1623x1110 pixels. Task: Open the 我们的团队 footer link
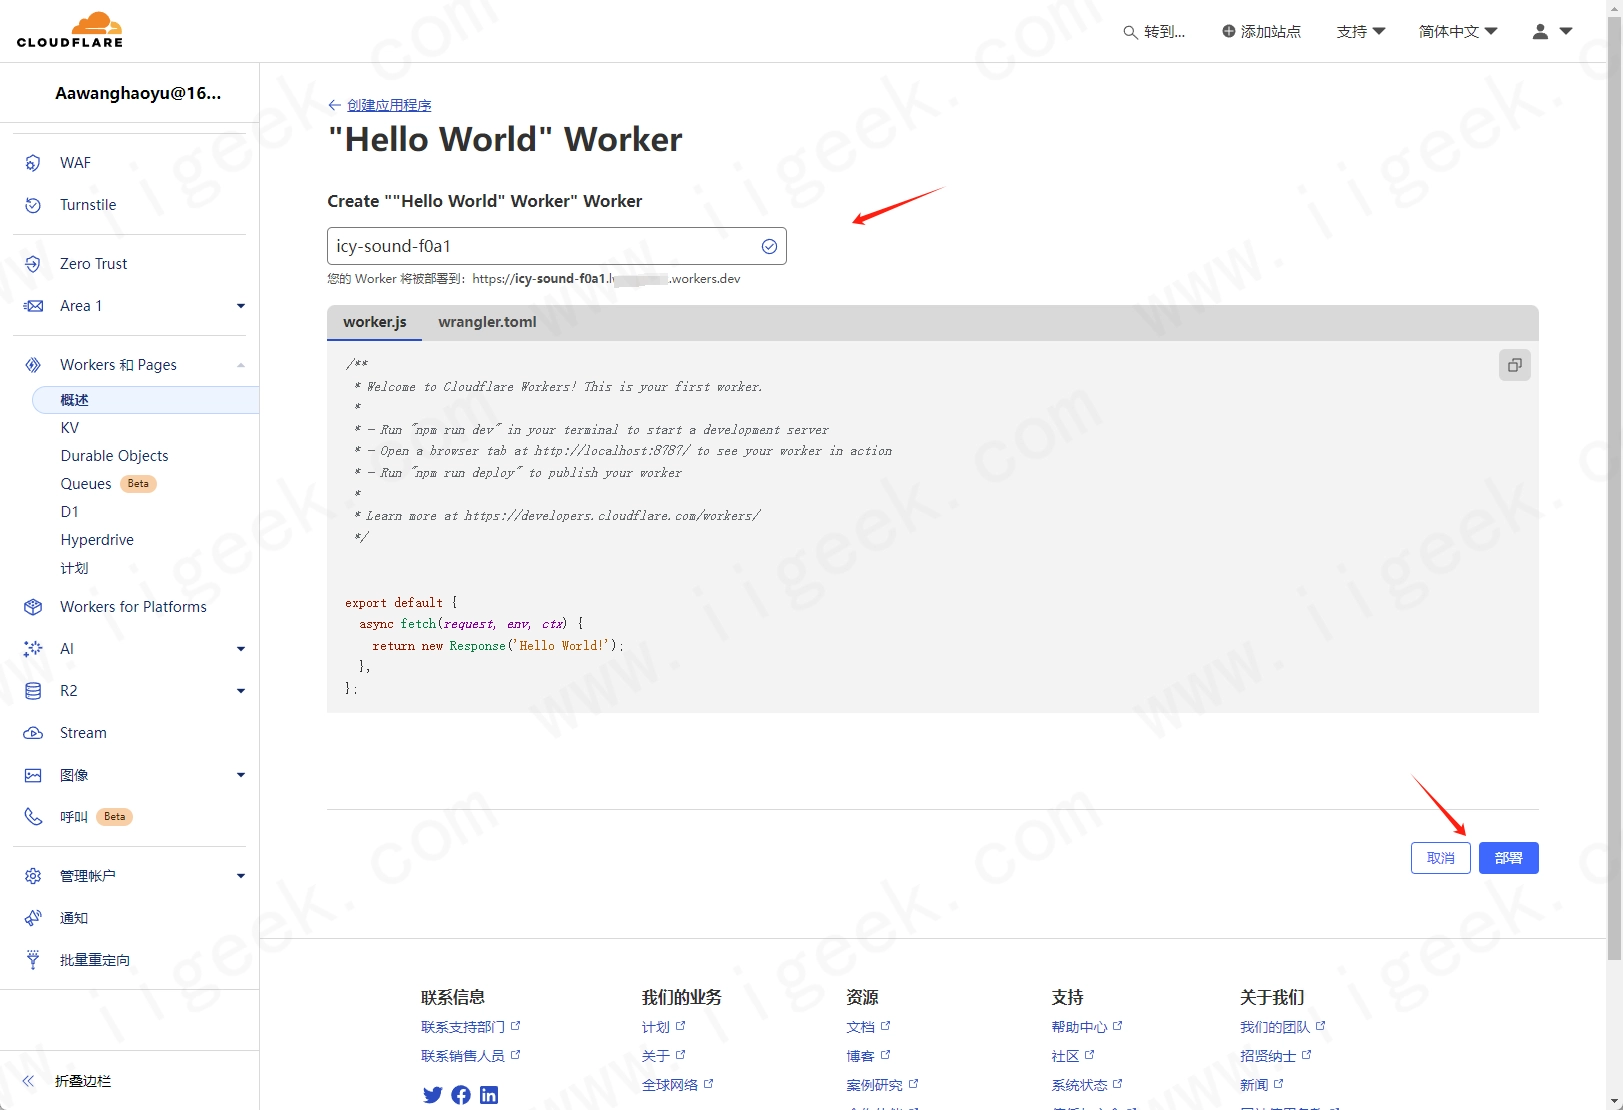(1283, 1027)
